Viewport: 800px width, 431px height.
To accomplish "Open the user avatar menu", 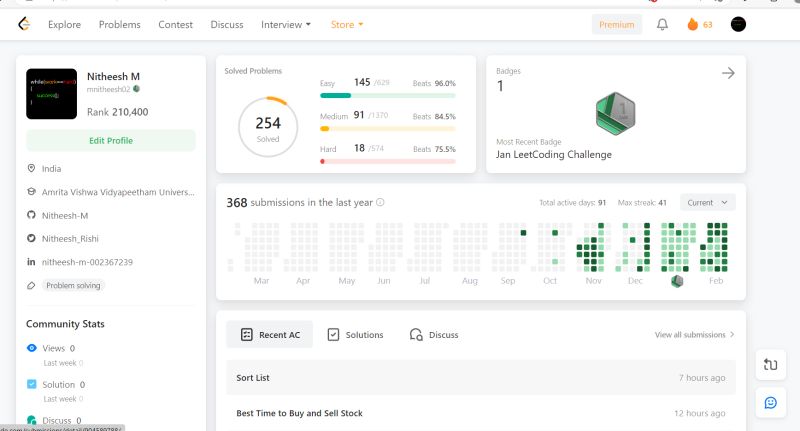I will coord(738,24).
